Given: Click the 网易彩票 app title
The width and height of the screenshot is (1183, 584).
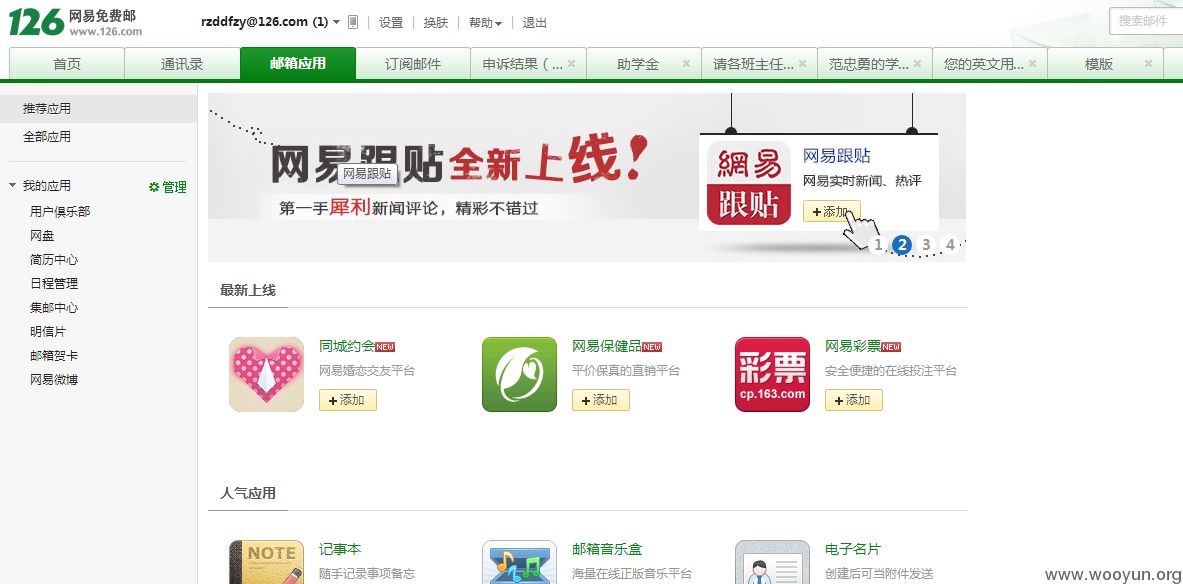Looking at the screenshot, I should 853,346.
